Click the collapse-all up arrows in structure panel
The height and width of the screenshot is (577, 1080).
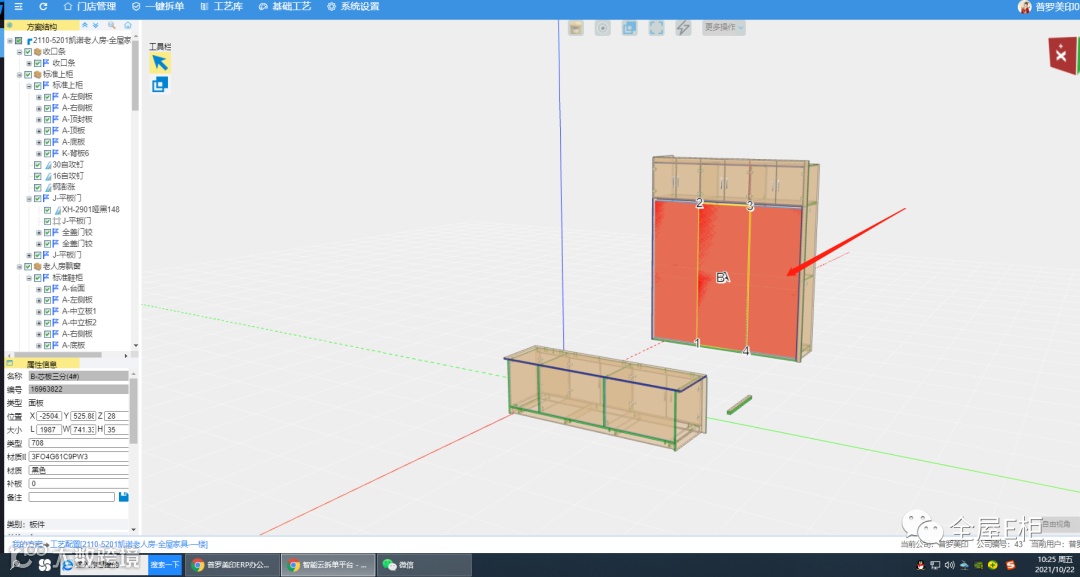(85, 25)
